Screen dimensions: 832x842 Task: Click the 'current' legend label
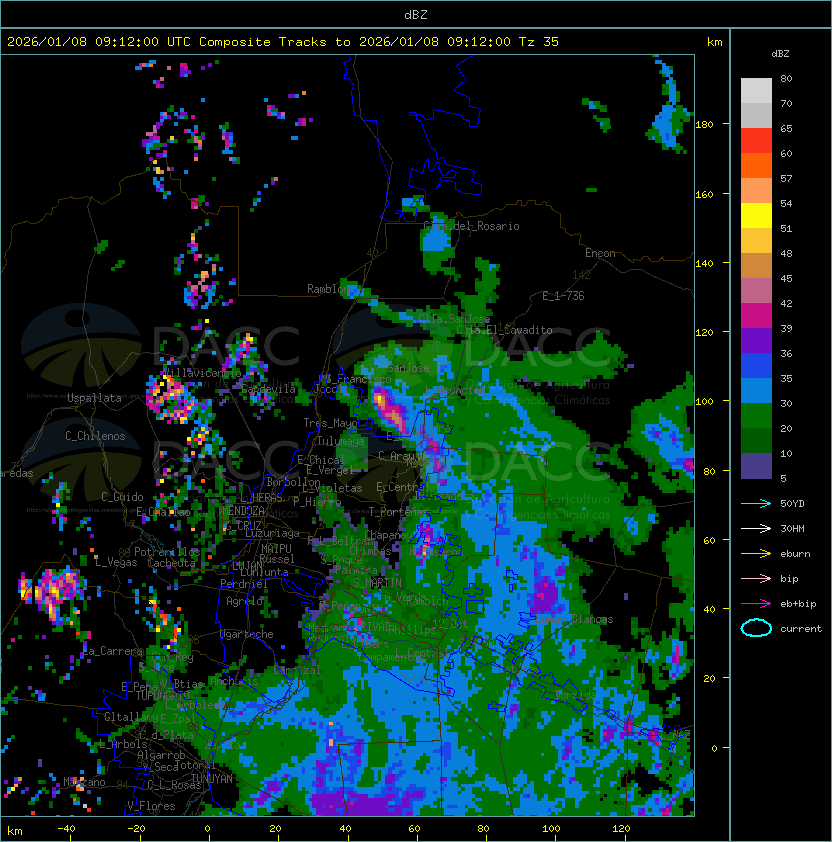(x=801, y=629)
